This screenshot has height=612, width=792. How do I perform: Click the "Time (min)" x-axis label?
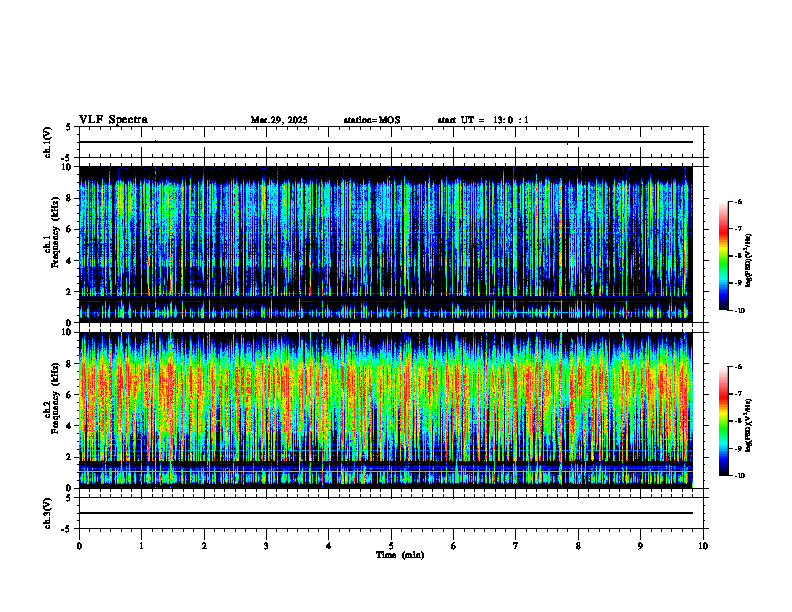pyautogui.click(x=400, y=555)
